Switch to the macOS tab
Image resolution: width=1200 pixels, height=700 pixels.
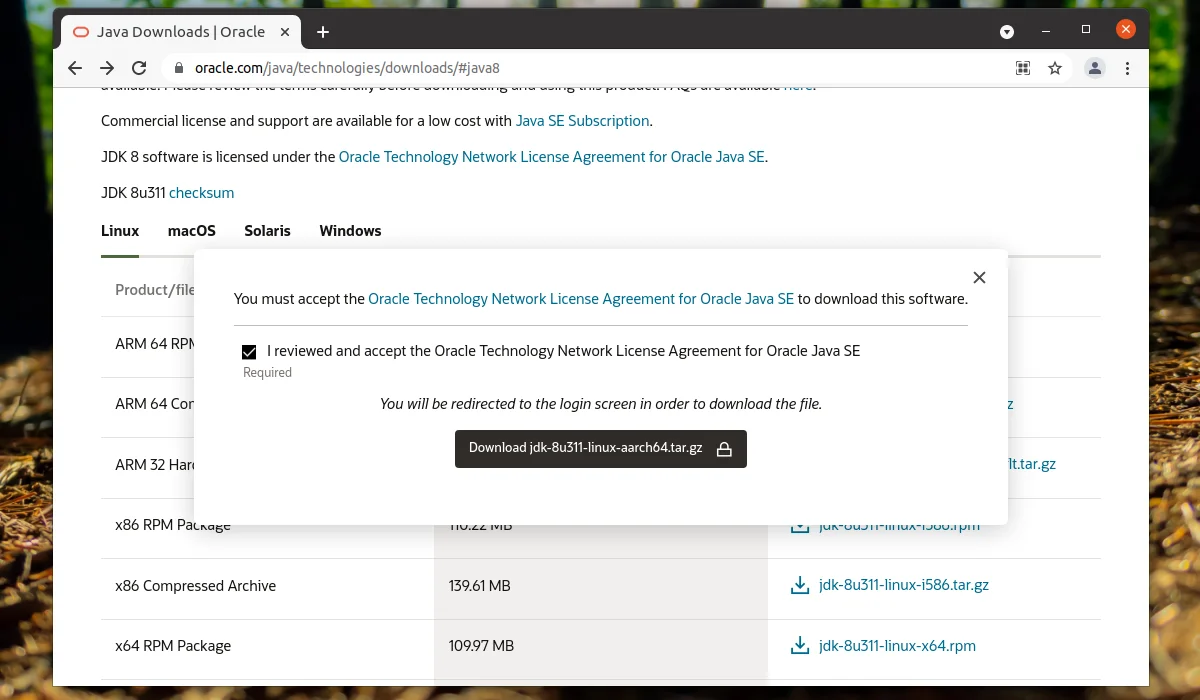pyautogui.click(x=192, y=231)
